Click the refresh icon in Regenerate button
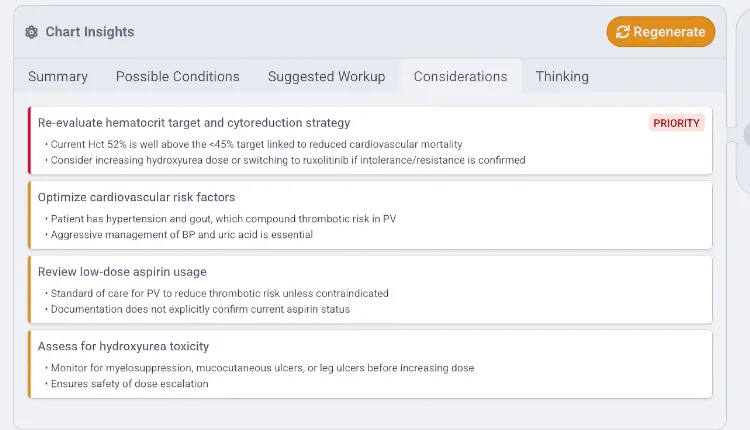This screenshot has height=430, width=750. (622, 32)
